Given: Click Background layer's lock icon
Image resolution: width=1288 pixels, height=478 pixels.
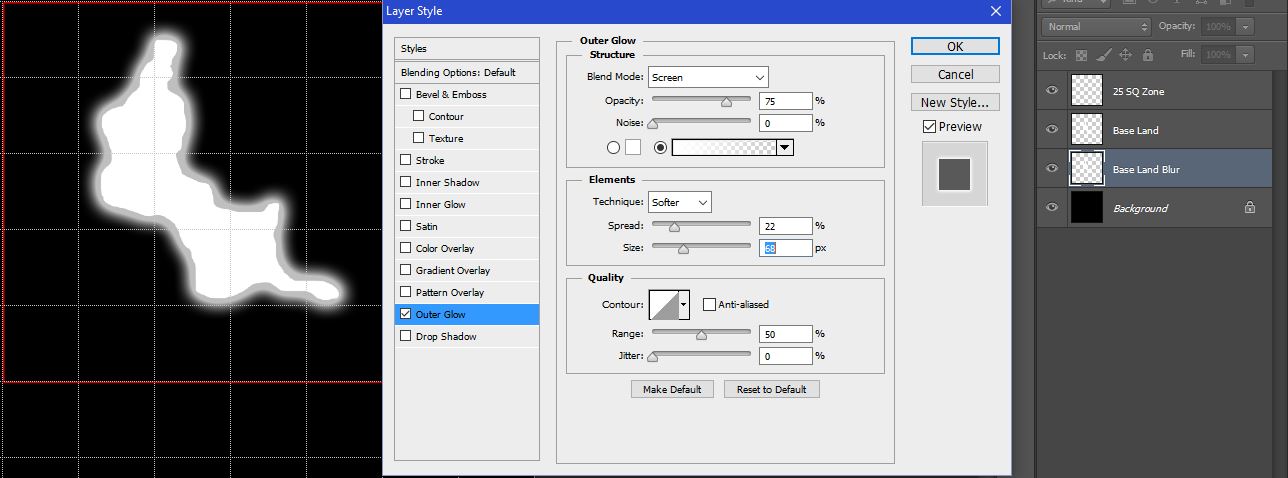Looking at the screenshot, I should [1250, 208].
